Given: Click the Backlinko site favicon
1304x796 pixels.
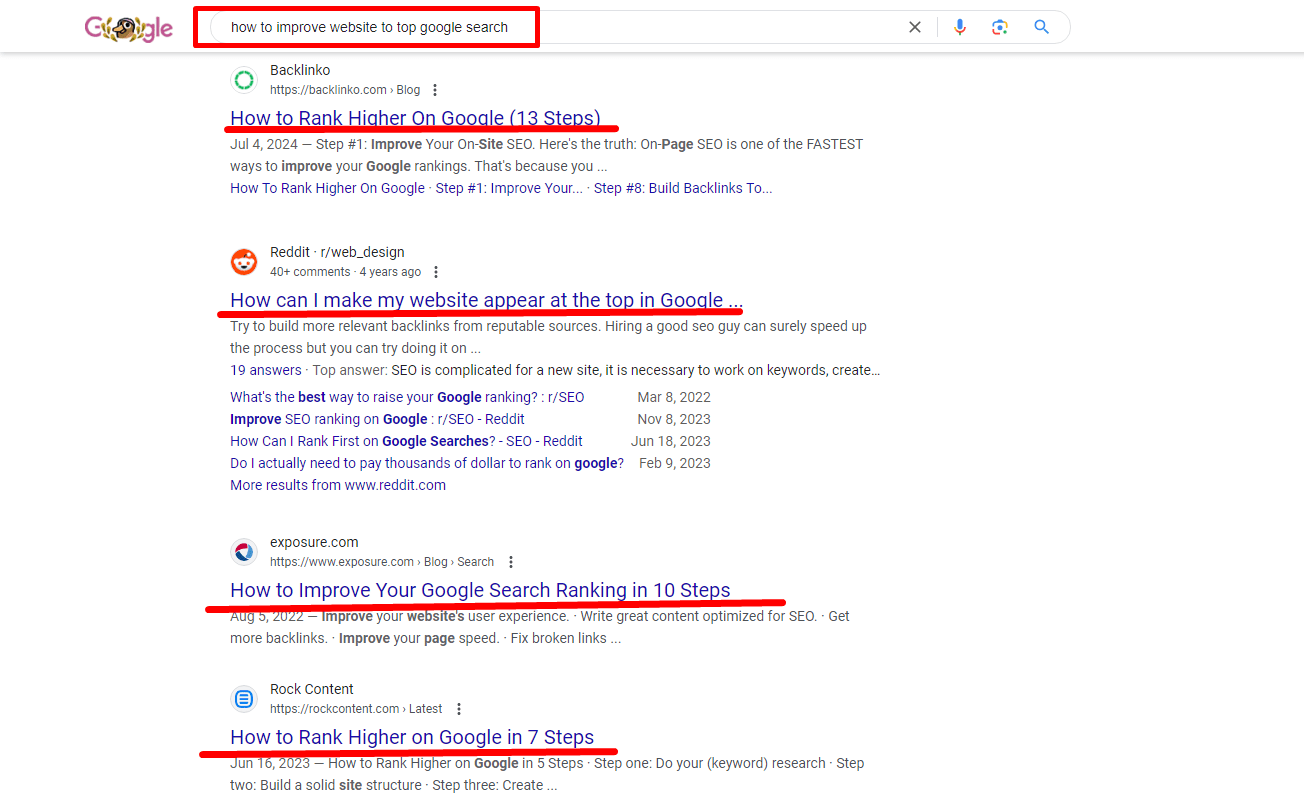Looking at the screenshot, I should 244,80.
